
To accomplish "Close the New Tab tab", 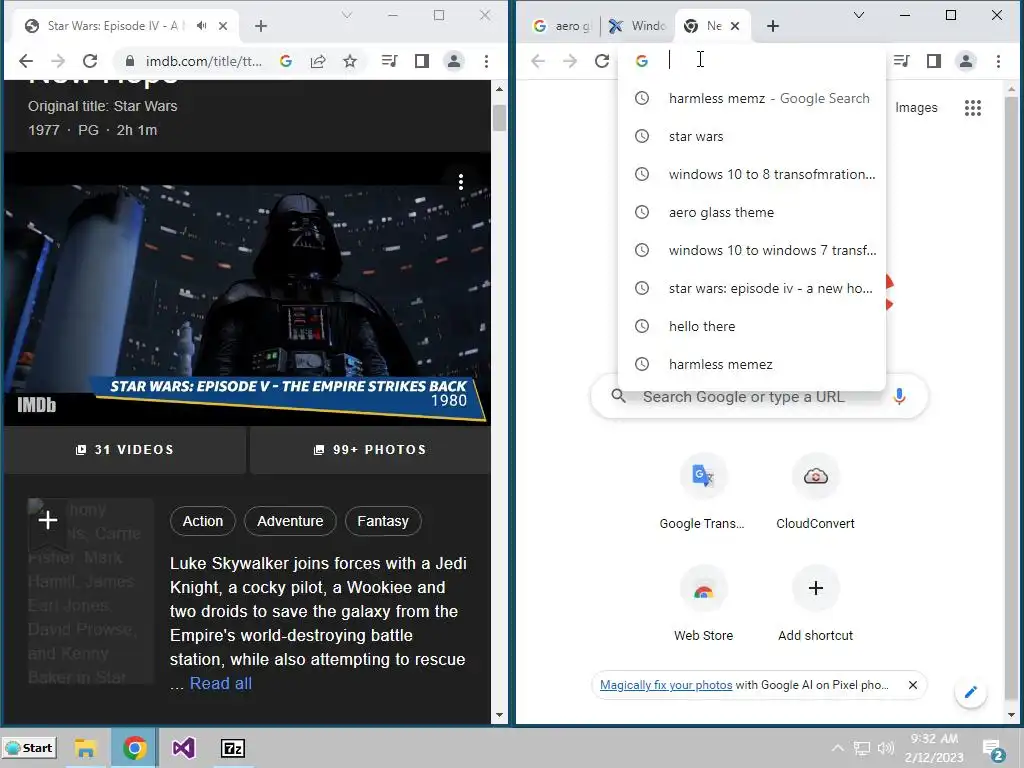I will [x=735, y=26].
